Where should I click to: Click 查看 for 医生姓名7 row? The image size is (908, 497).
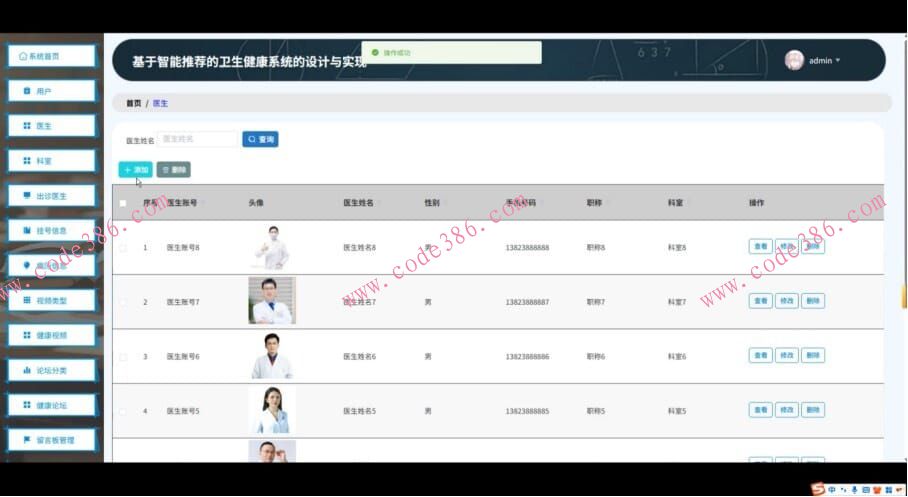[x=760, y=301]
